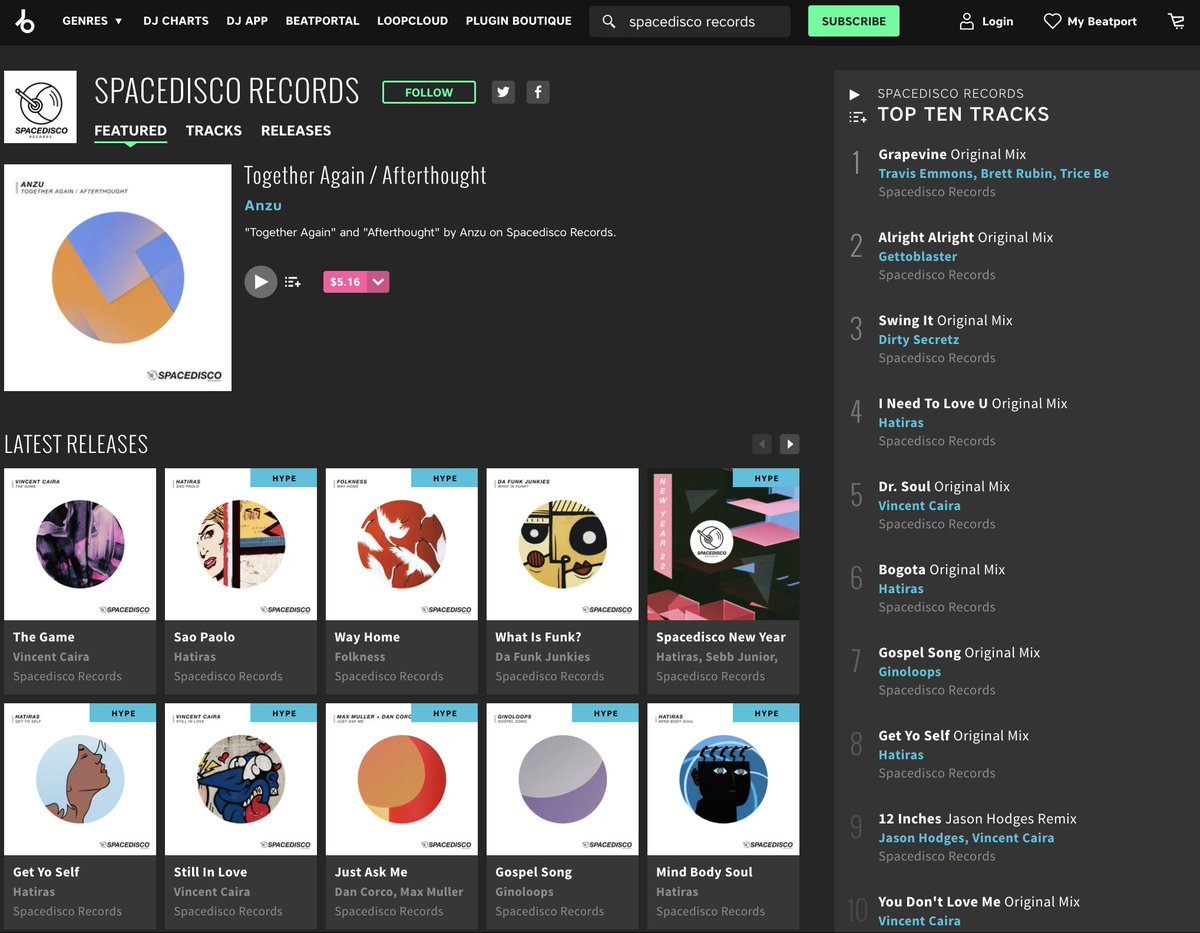Open My Beatport heart icon
Viewport: 1200px width, 933px height.
1052,21
